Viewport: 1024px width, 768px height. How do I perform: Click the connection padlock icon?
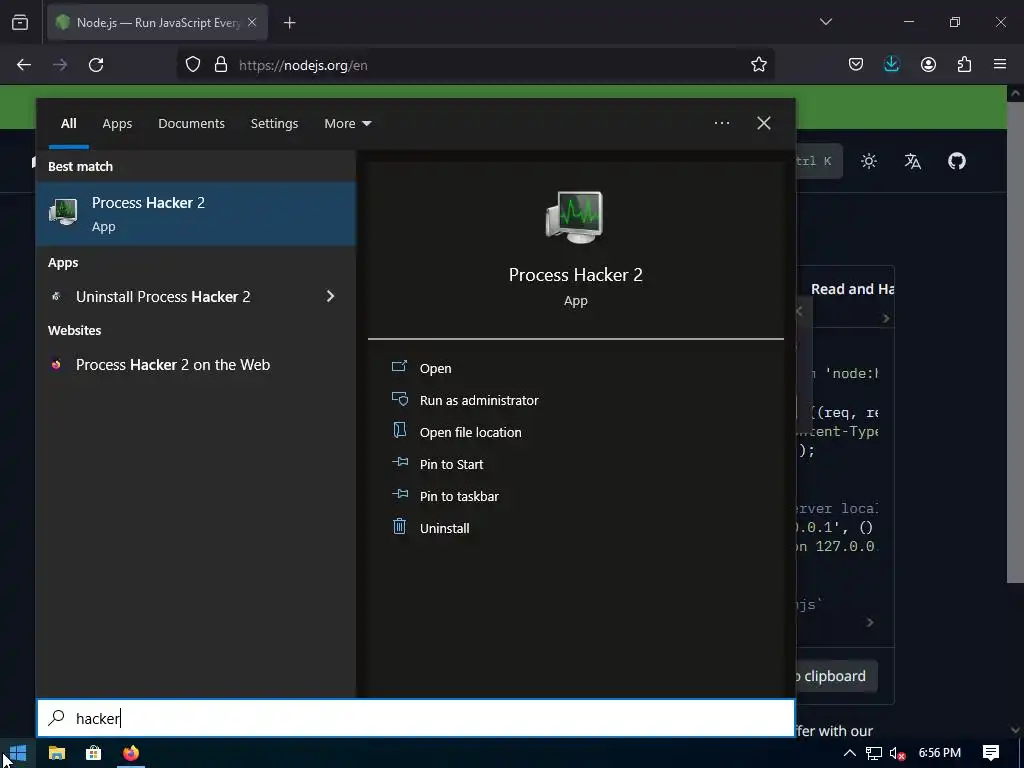tap(221, 65)
